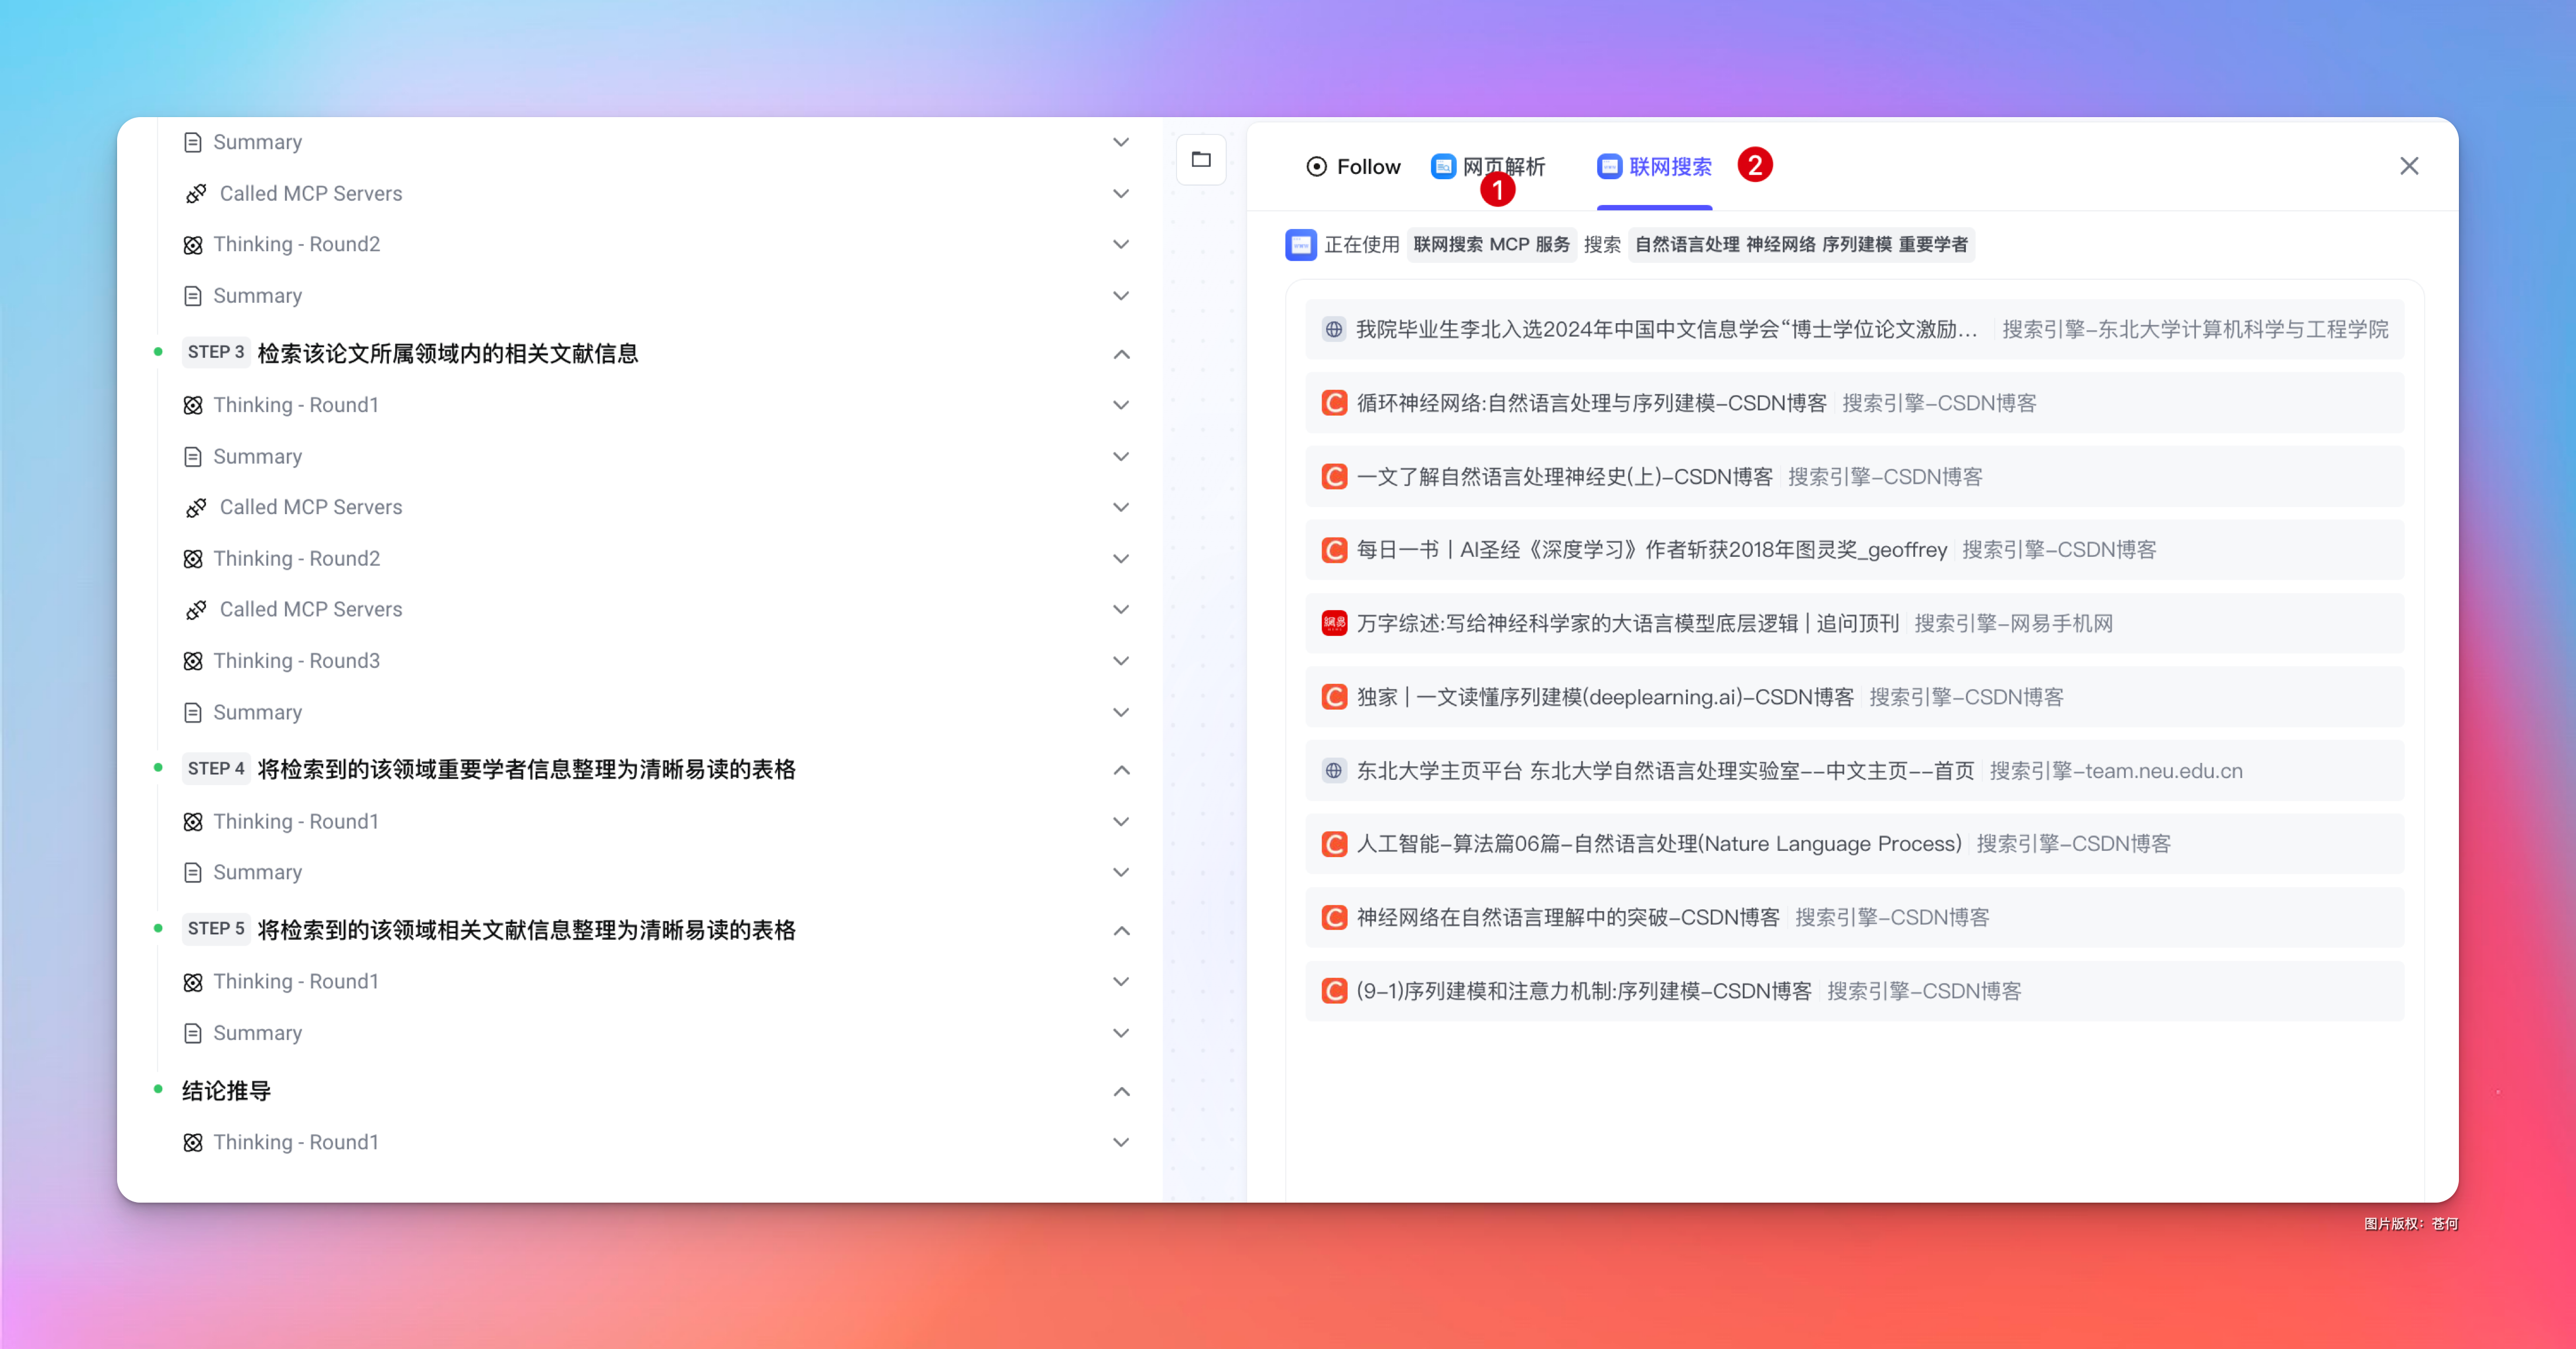Click the 网页解析 tab icon
The image size is (2576, 1349).
pos(1443,167)
